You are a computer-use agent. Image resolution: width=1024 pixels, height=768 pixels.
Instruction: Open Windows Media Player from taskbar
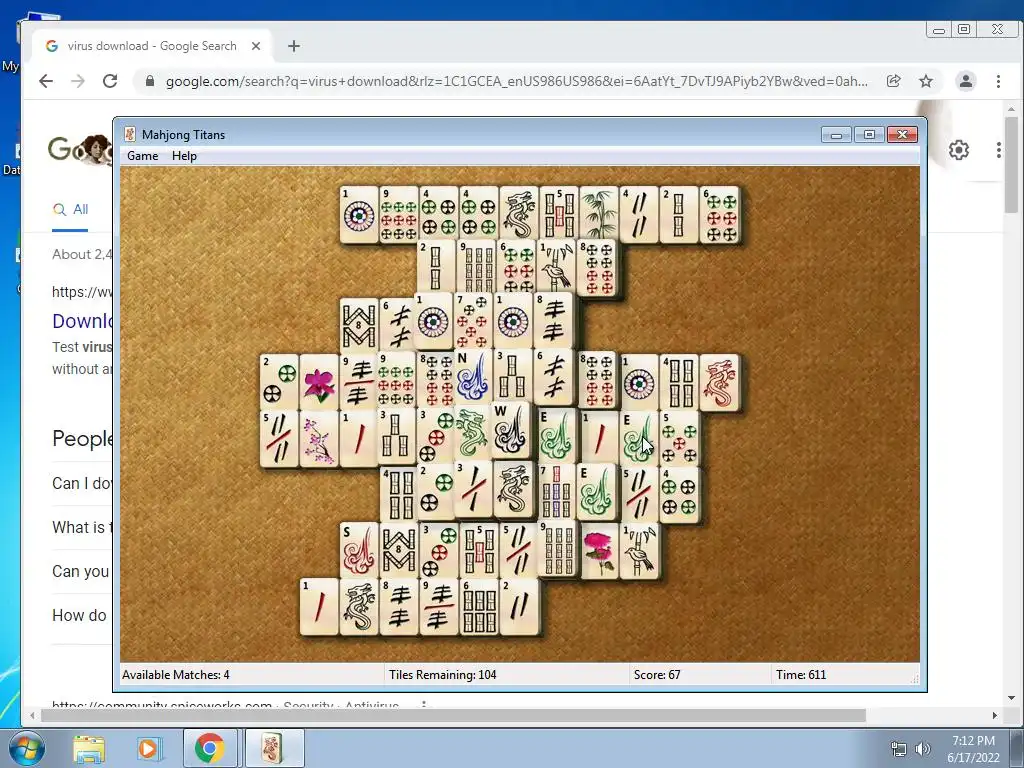coord(148,749)
